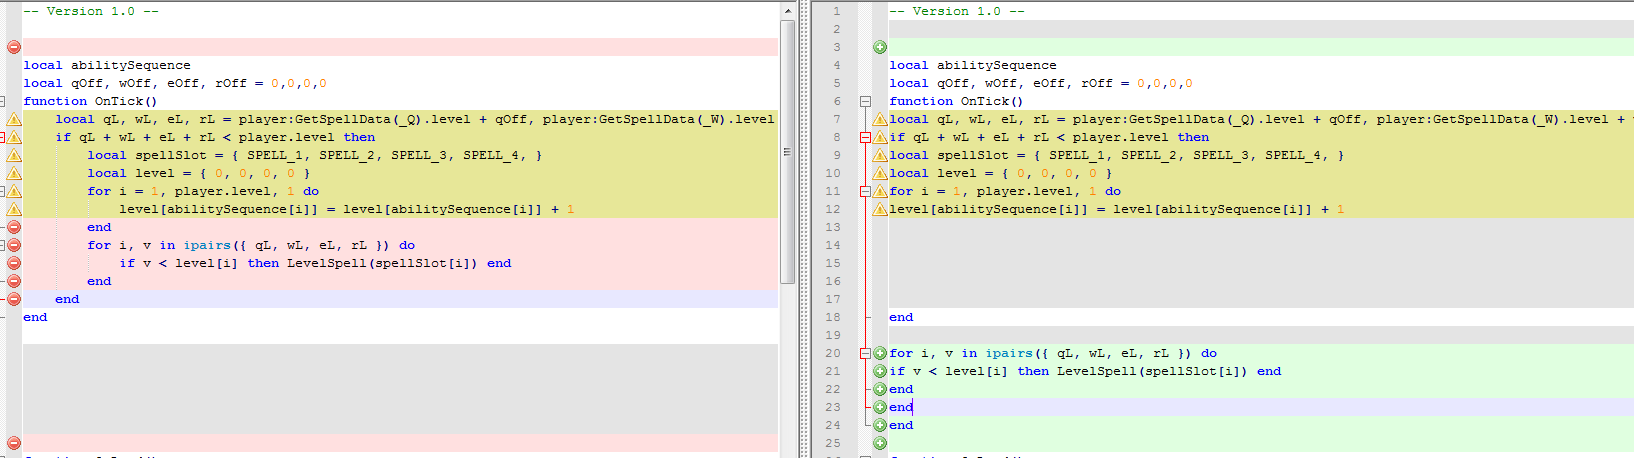Click the 'LevelSpell(spellSlot[i])' call in the left pane
This screenshot has height=458, width=1634.
[x=383, y=263]
